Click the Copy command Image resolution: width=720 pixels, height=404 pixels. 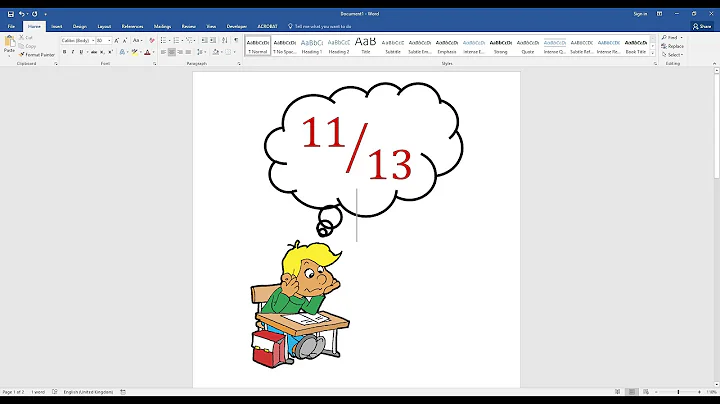point(27,46)
